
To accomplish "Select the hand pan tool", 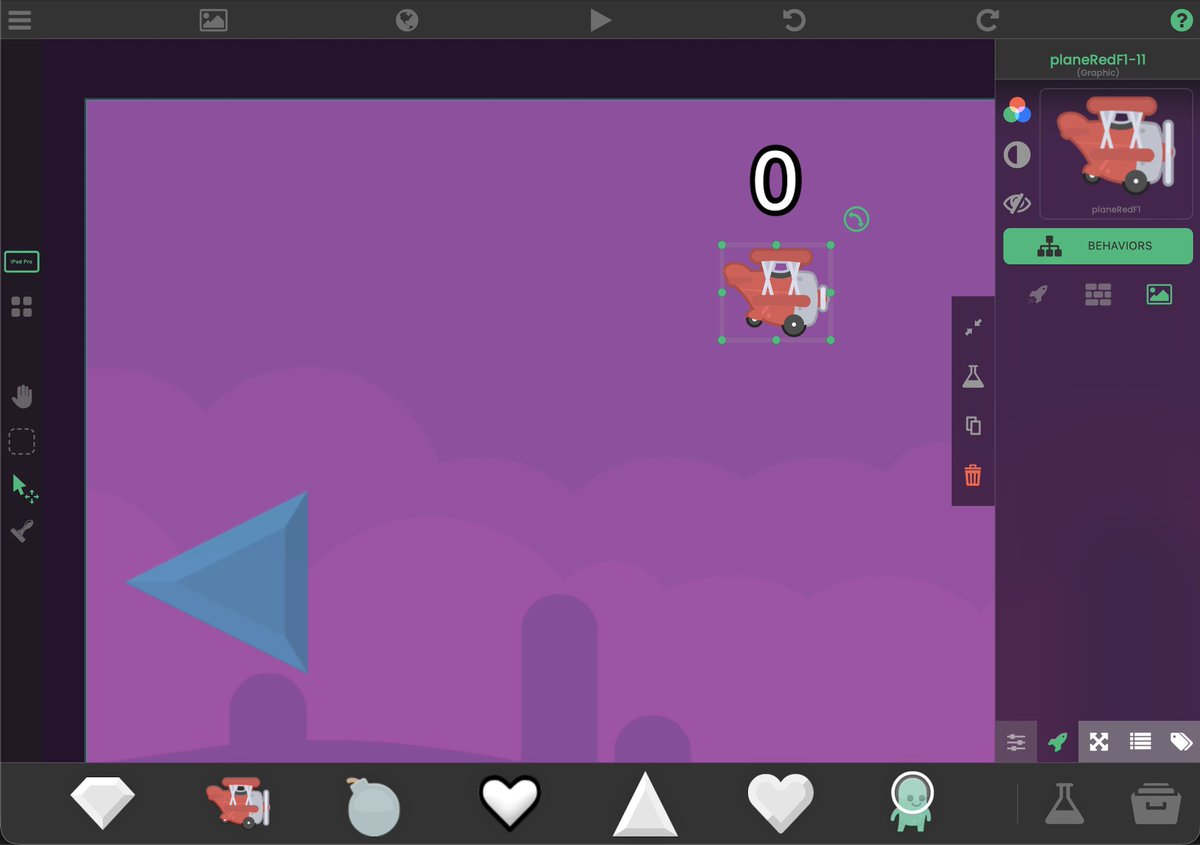I will (x=22, y=397).
